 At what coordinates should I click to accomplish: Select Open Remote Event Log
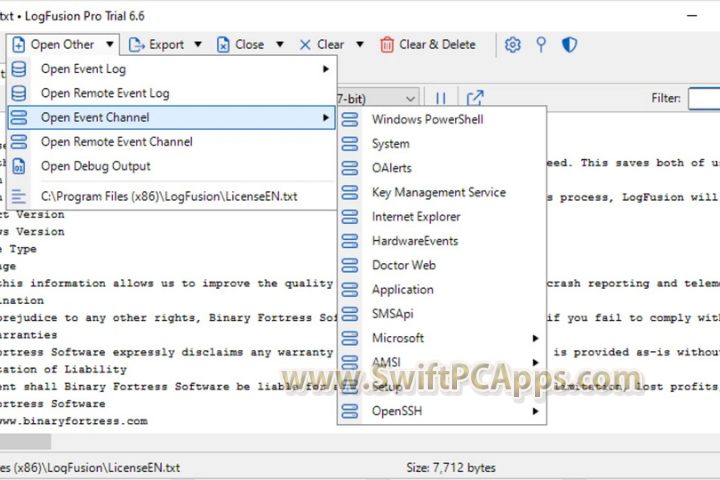pos(105,93)
